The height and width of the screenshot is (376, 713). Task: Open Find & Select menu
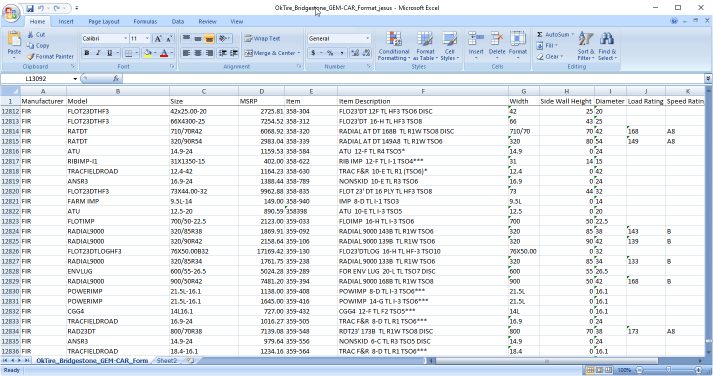(x=607, y=45)
